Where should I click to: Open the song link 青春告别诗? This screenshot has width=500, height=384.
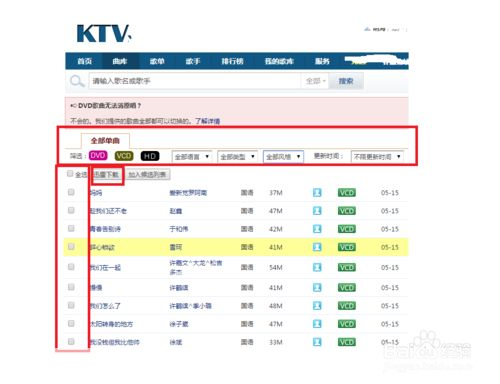[x=105, y=229]
